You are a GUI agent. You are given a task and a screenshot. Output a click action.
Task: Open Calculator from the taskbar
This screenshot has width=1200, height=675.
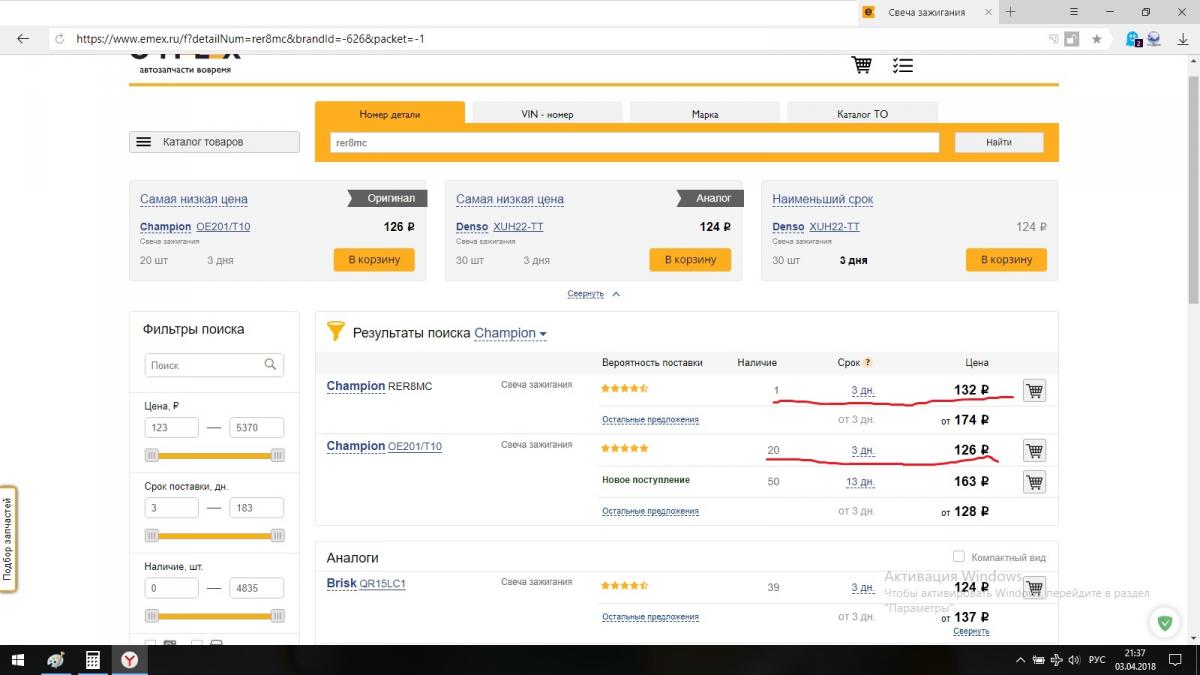[x=93, y=660]
